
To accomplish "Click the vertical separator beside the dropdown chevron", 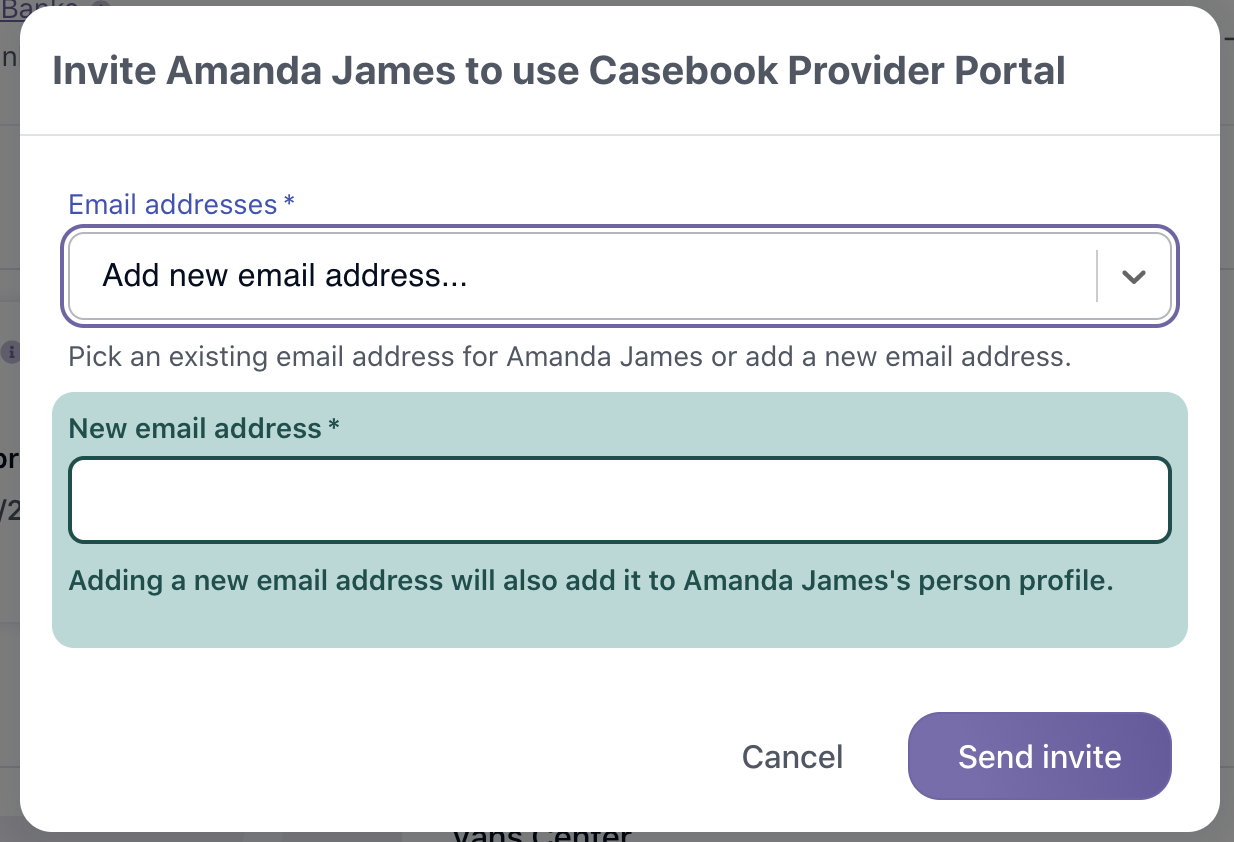I will click(x=1097, y=277).
